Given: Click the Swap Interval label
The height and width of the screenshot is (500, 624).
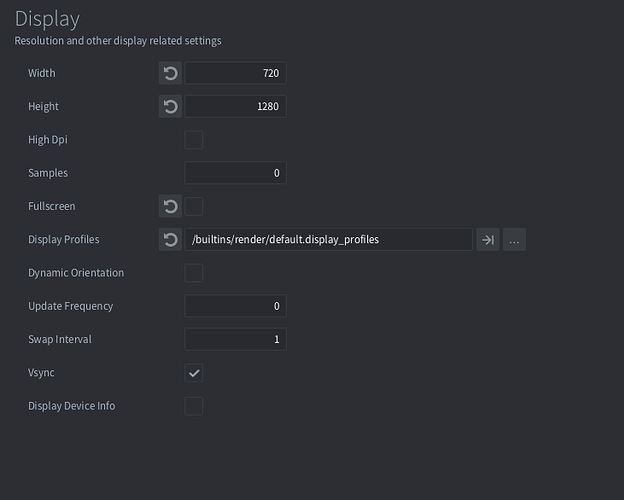Looking at the screenshot, I should click(x=60, y=339).
